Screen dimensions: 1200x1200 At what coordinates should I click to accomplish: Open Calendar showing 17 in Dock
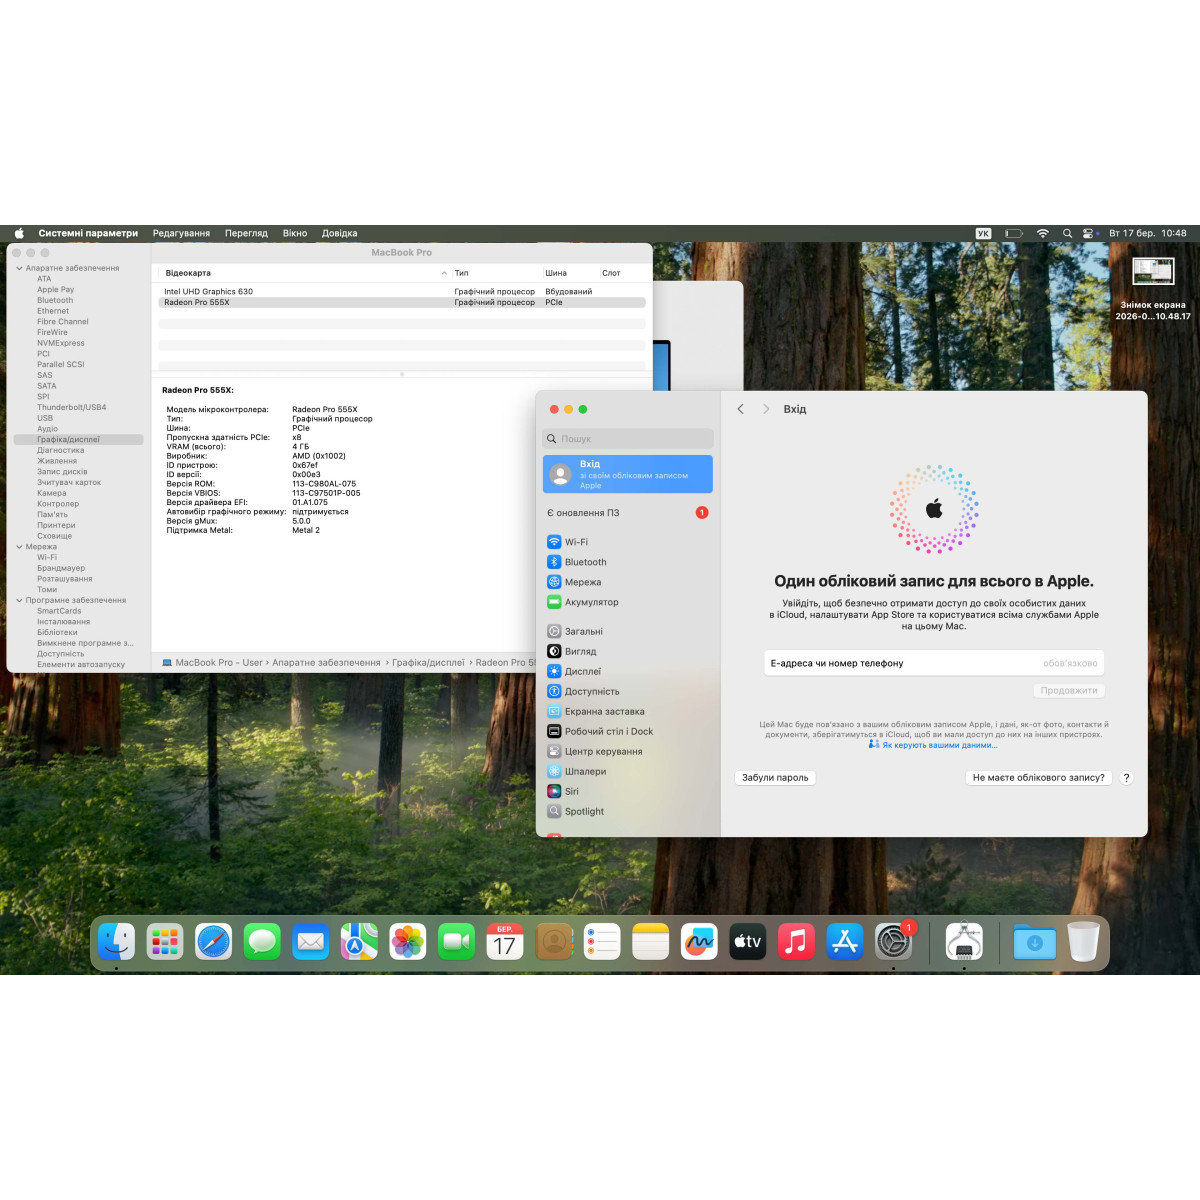point(505,941)
